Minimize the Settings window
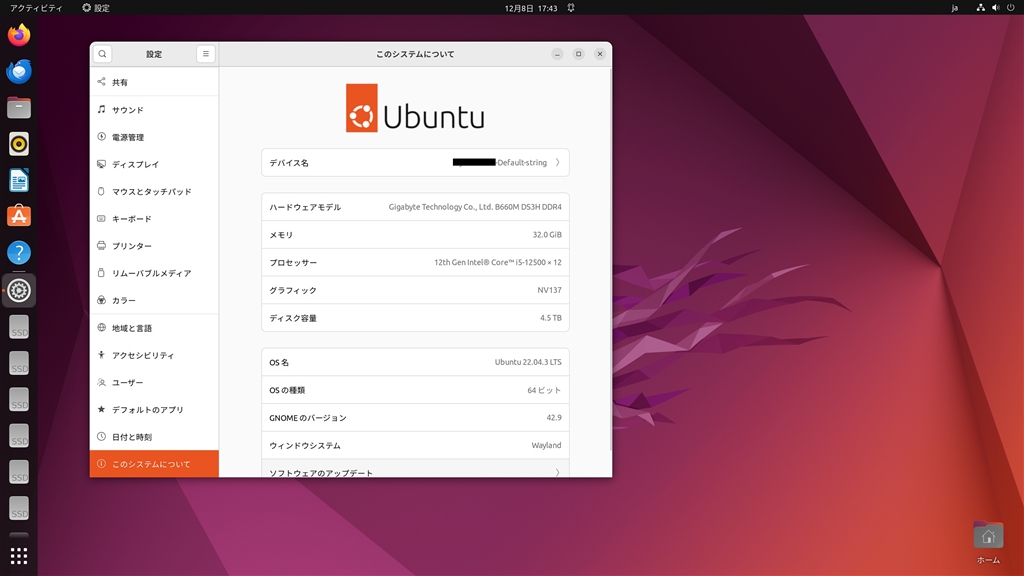This screenshot has height=576, width=1024. (557, 54)
